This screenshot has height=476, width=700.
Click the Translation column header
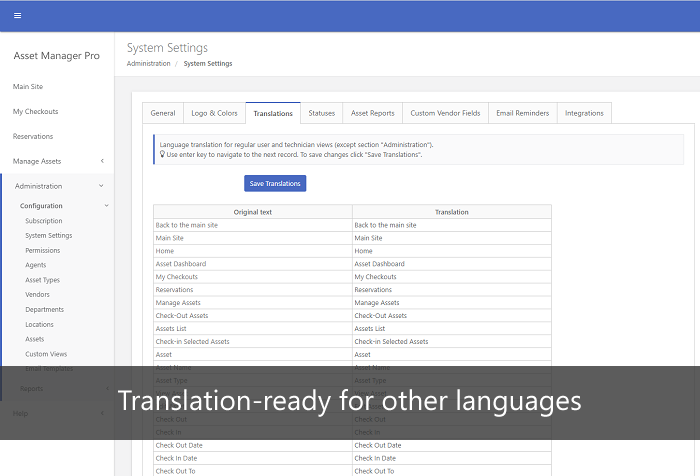452,212
